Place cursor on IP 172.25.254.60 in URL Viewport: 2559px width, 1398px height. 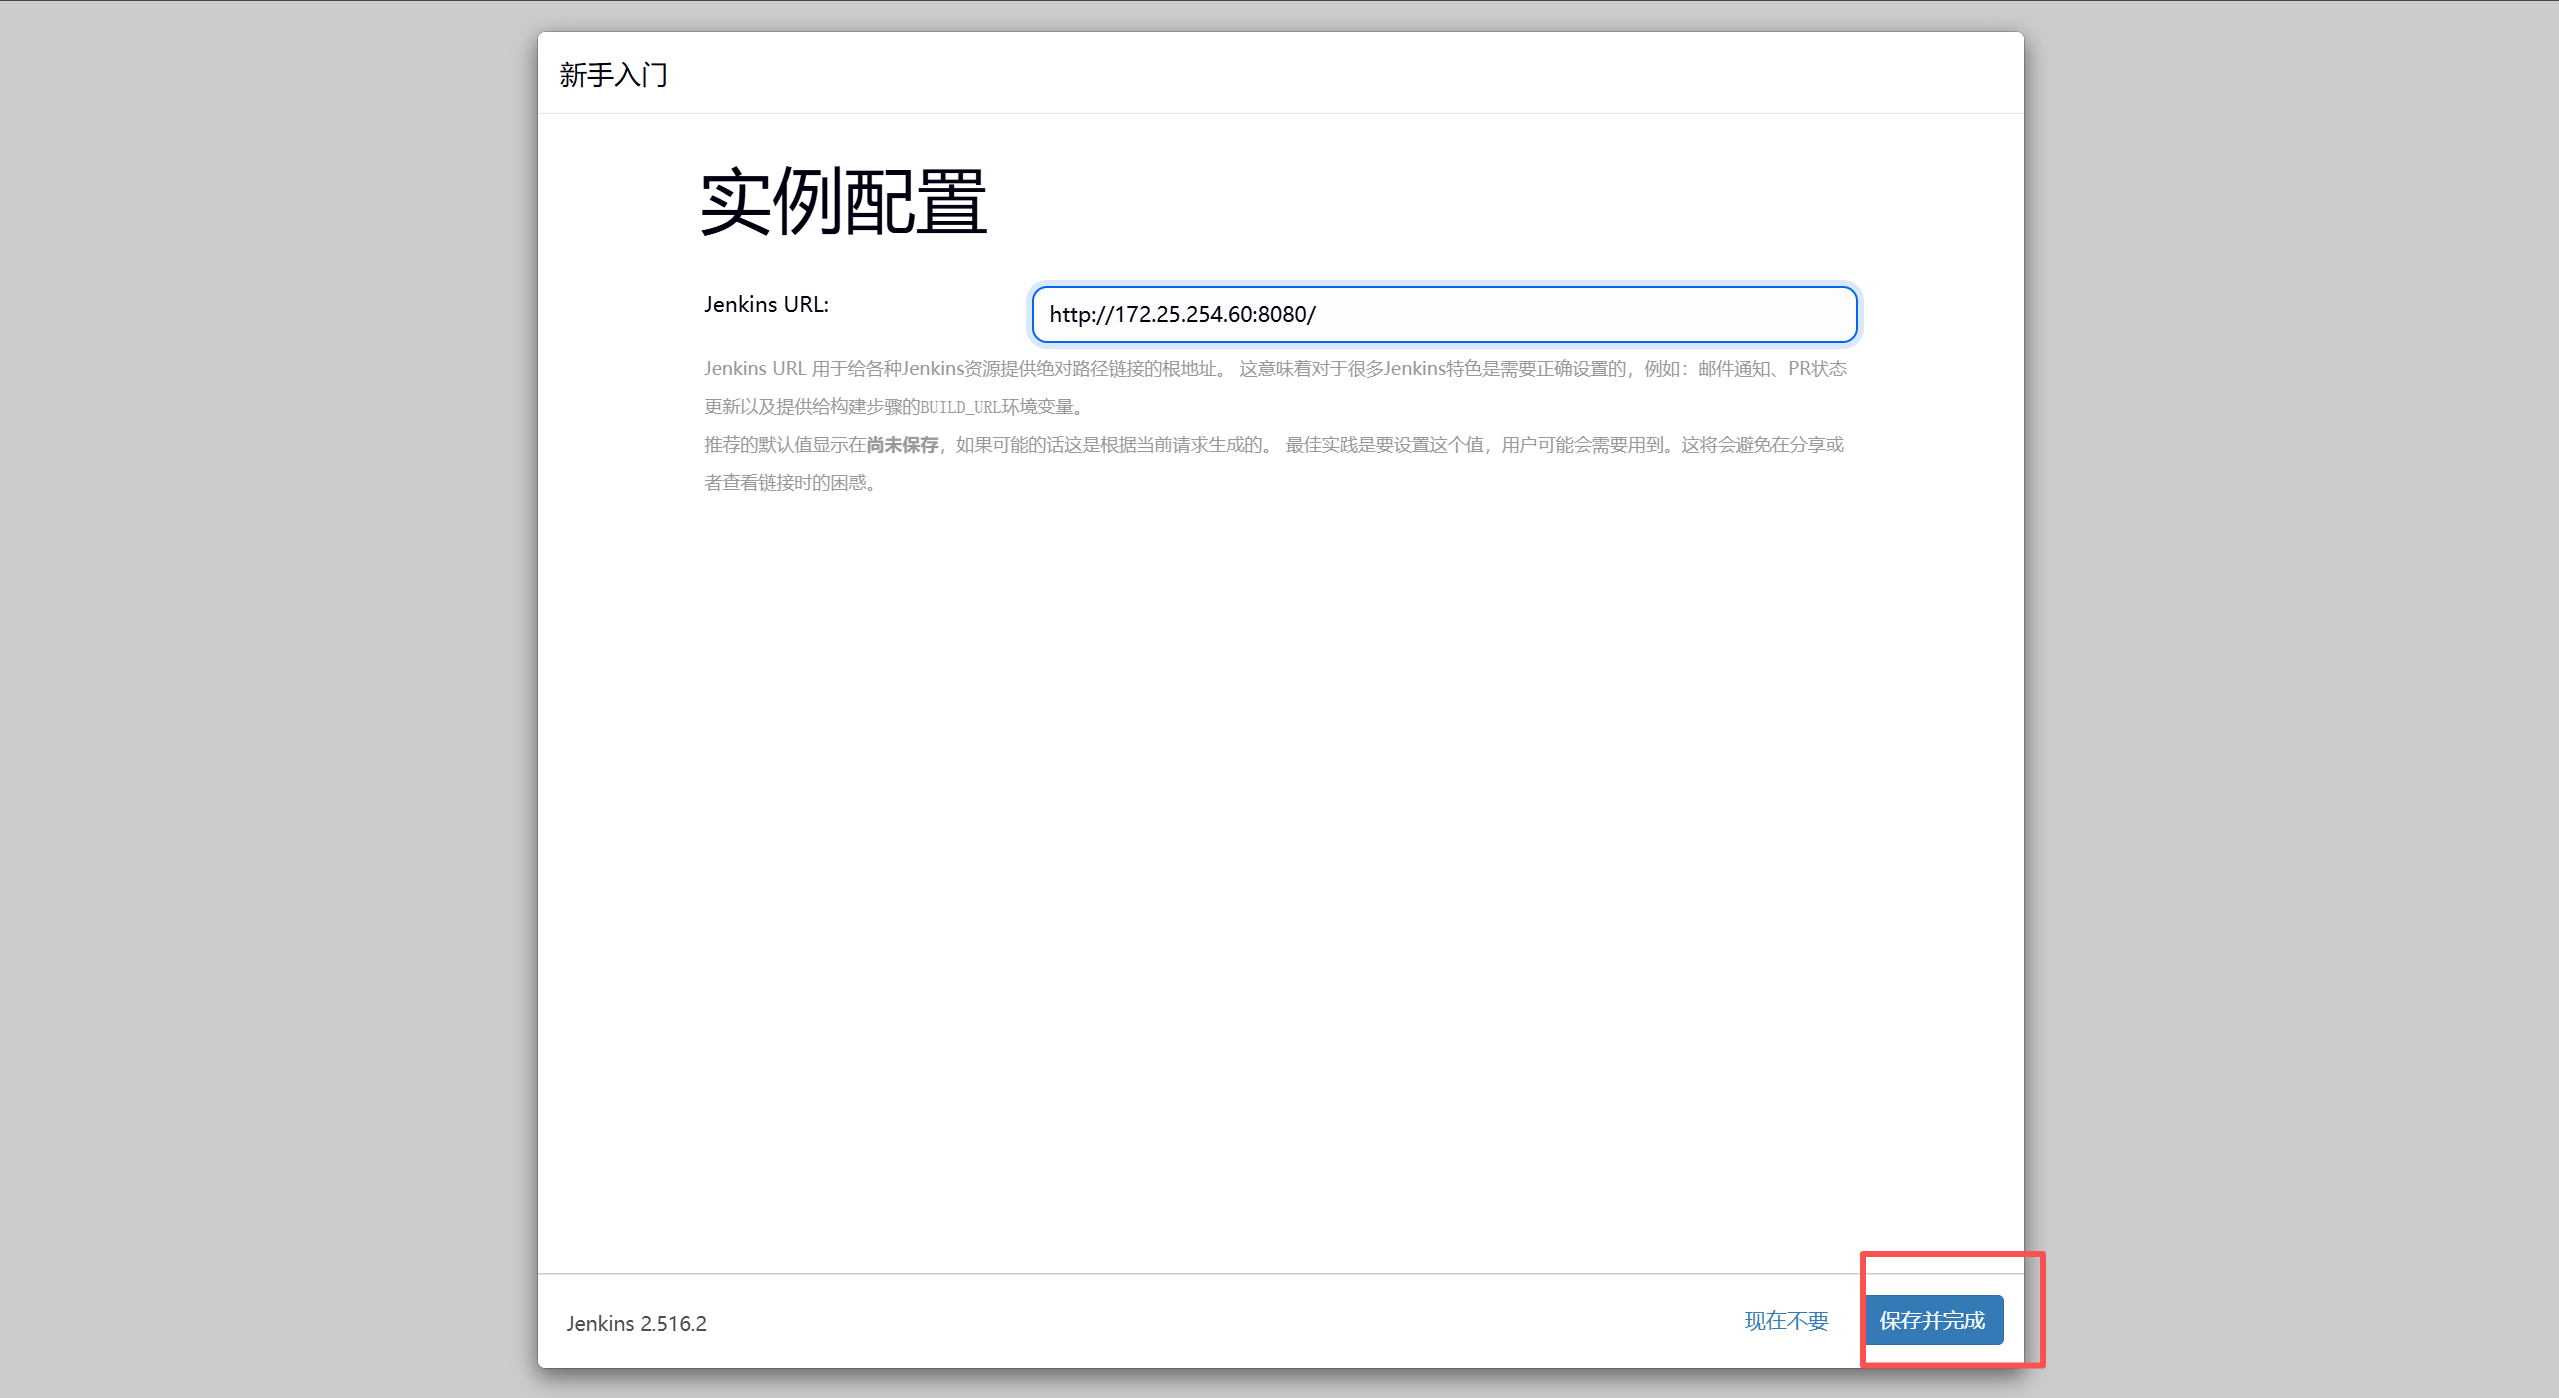pos(1182,314)
